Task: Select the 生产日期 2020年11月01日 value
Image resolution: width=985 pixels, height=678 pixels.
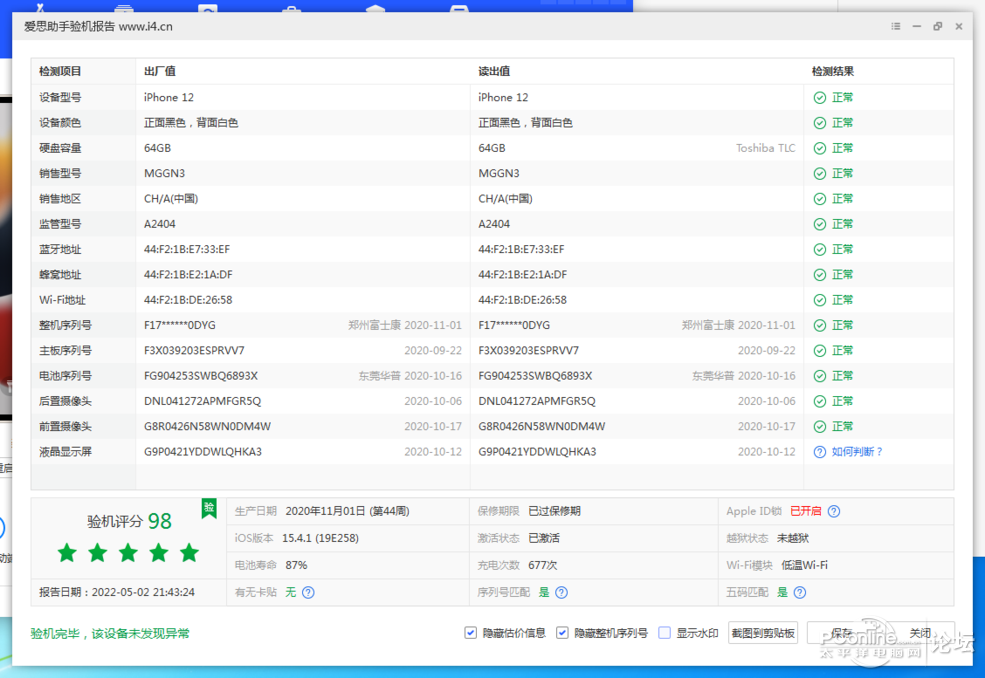Action: [x=347, y=511]
